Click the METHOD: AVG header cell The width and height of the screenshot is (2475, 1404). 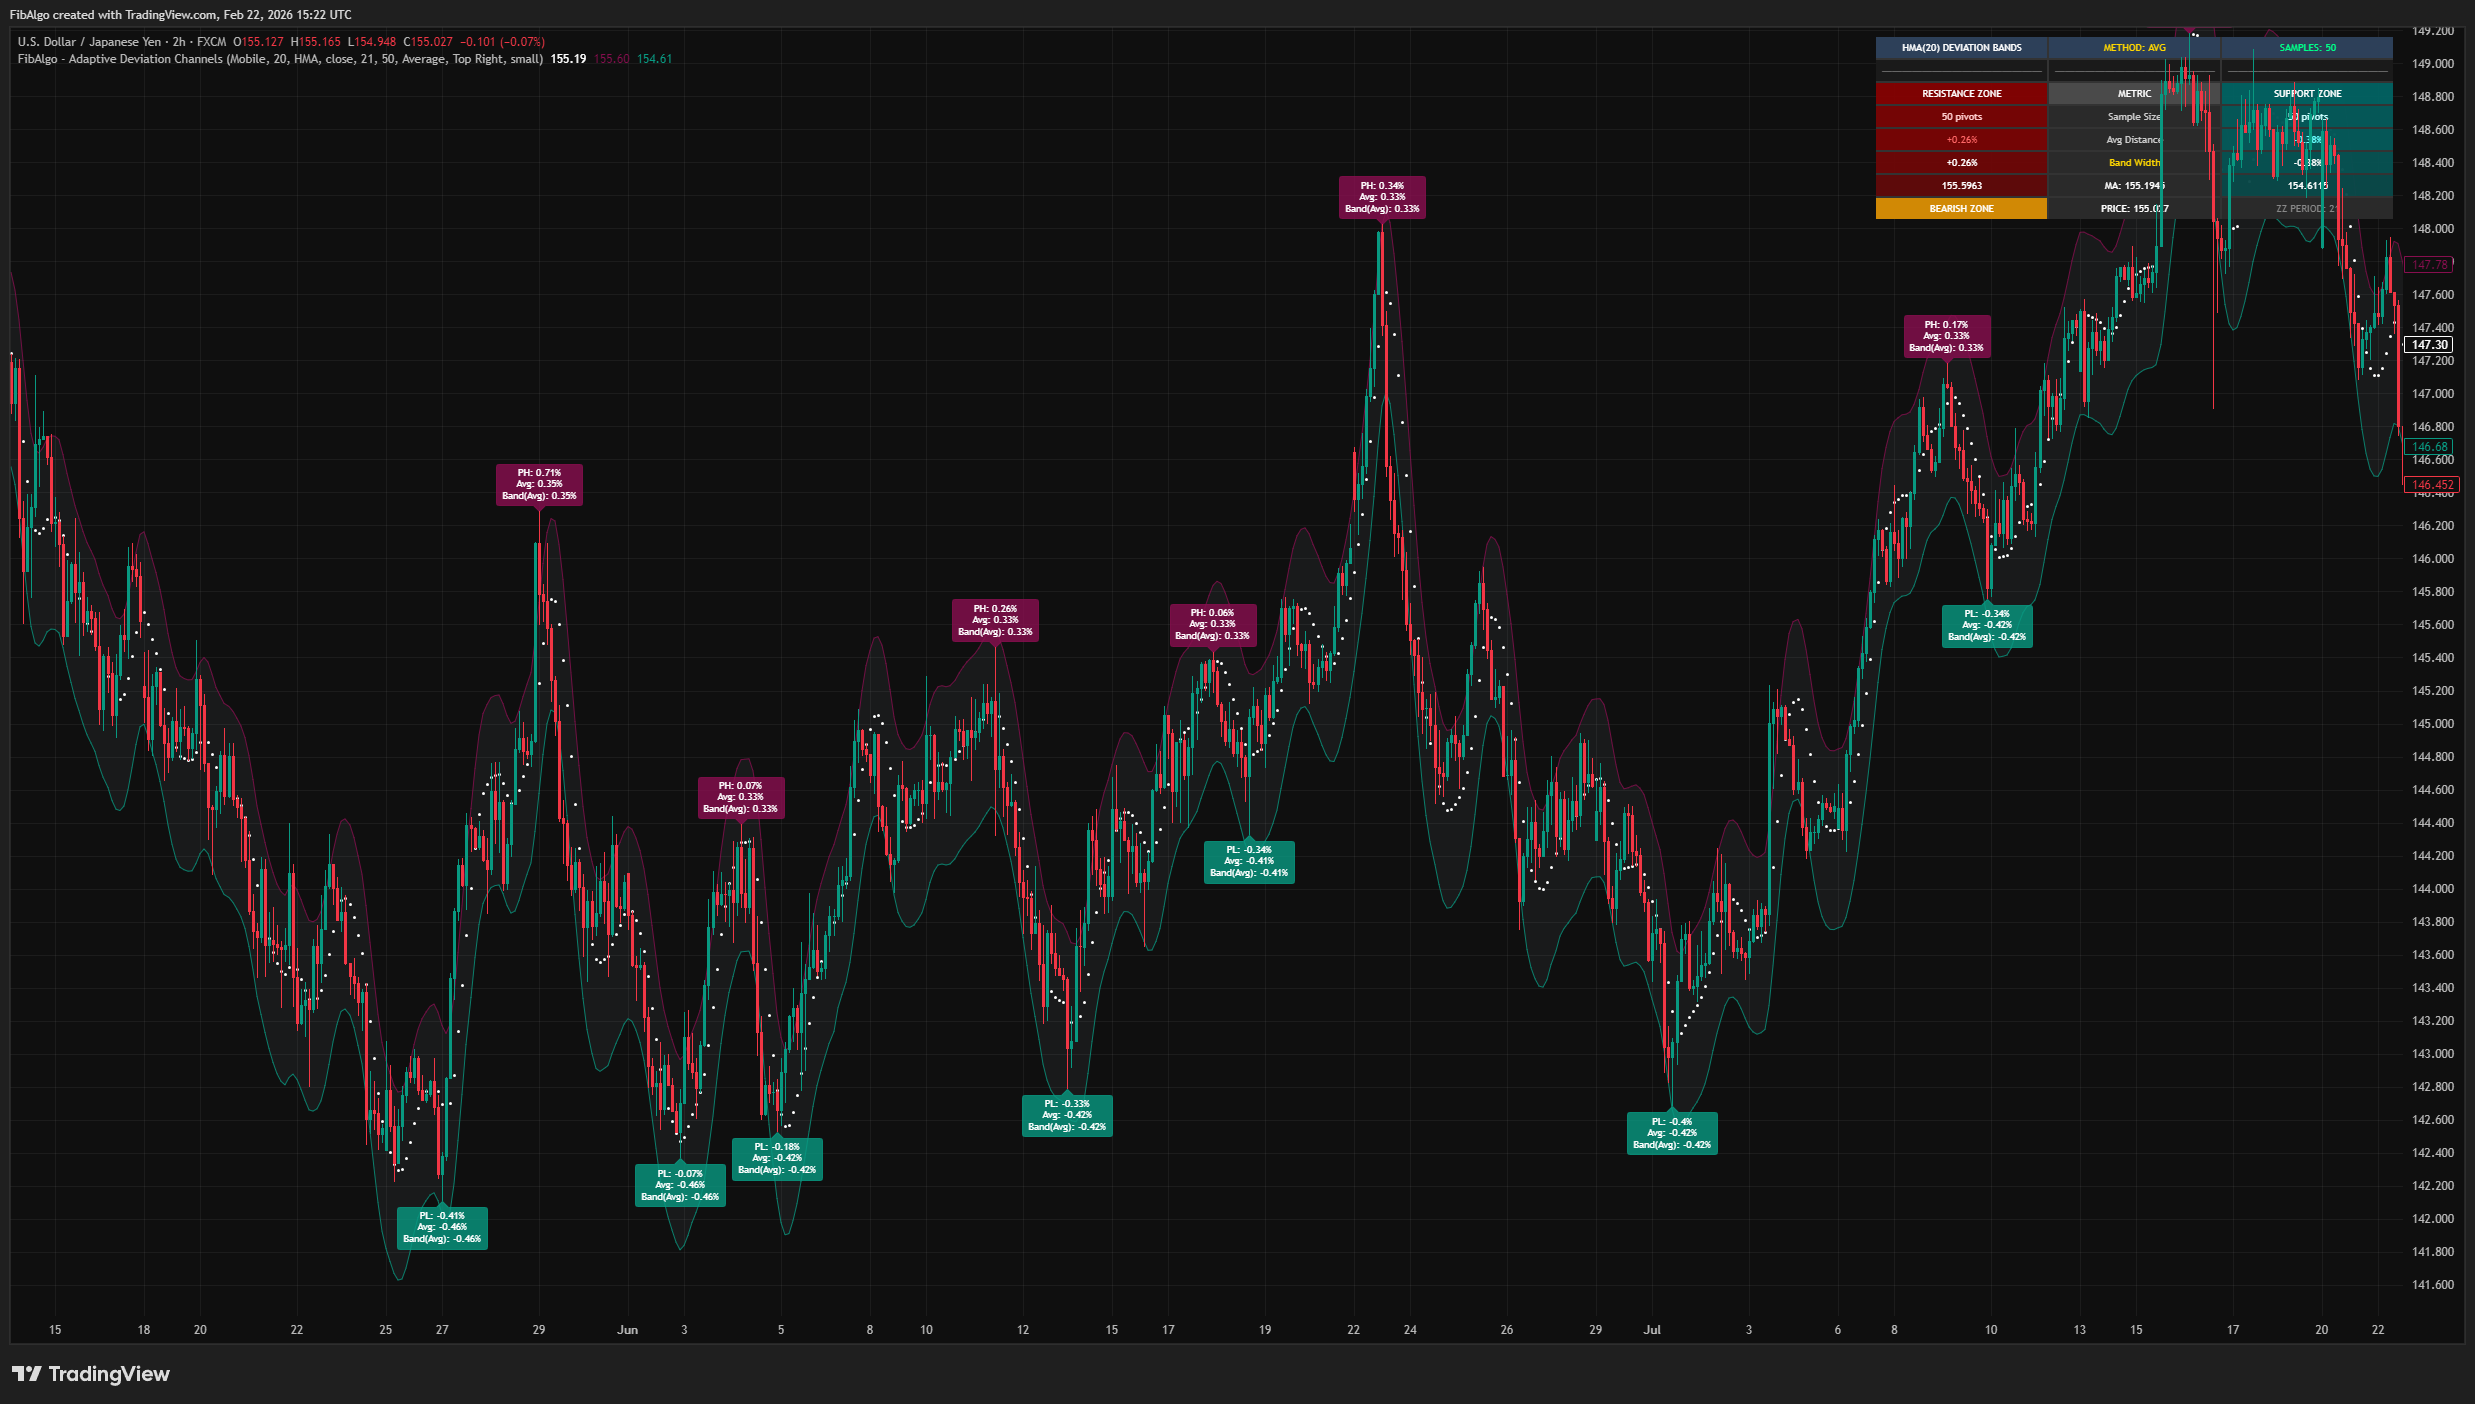coord(2135,47)
